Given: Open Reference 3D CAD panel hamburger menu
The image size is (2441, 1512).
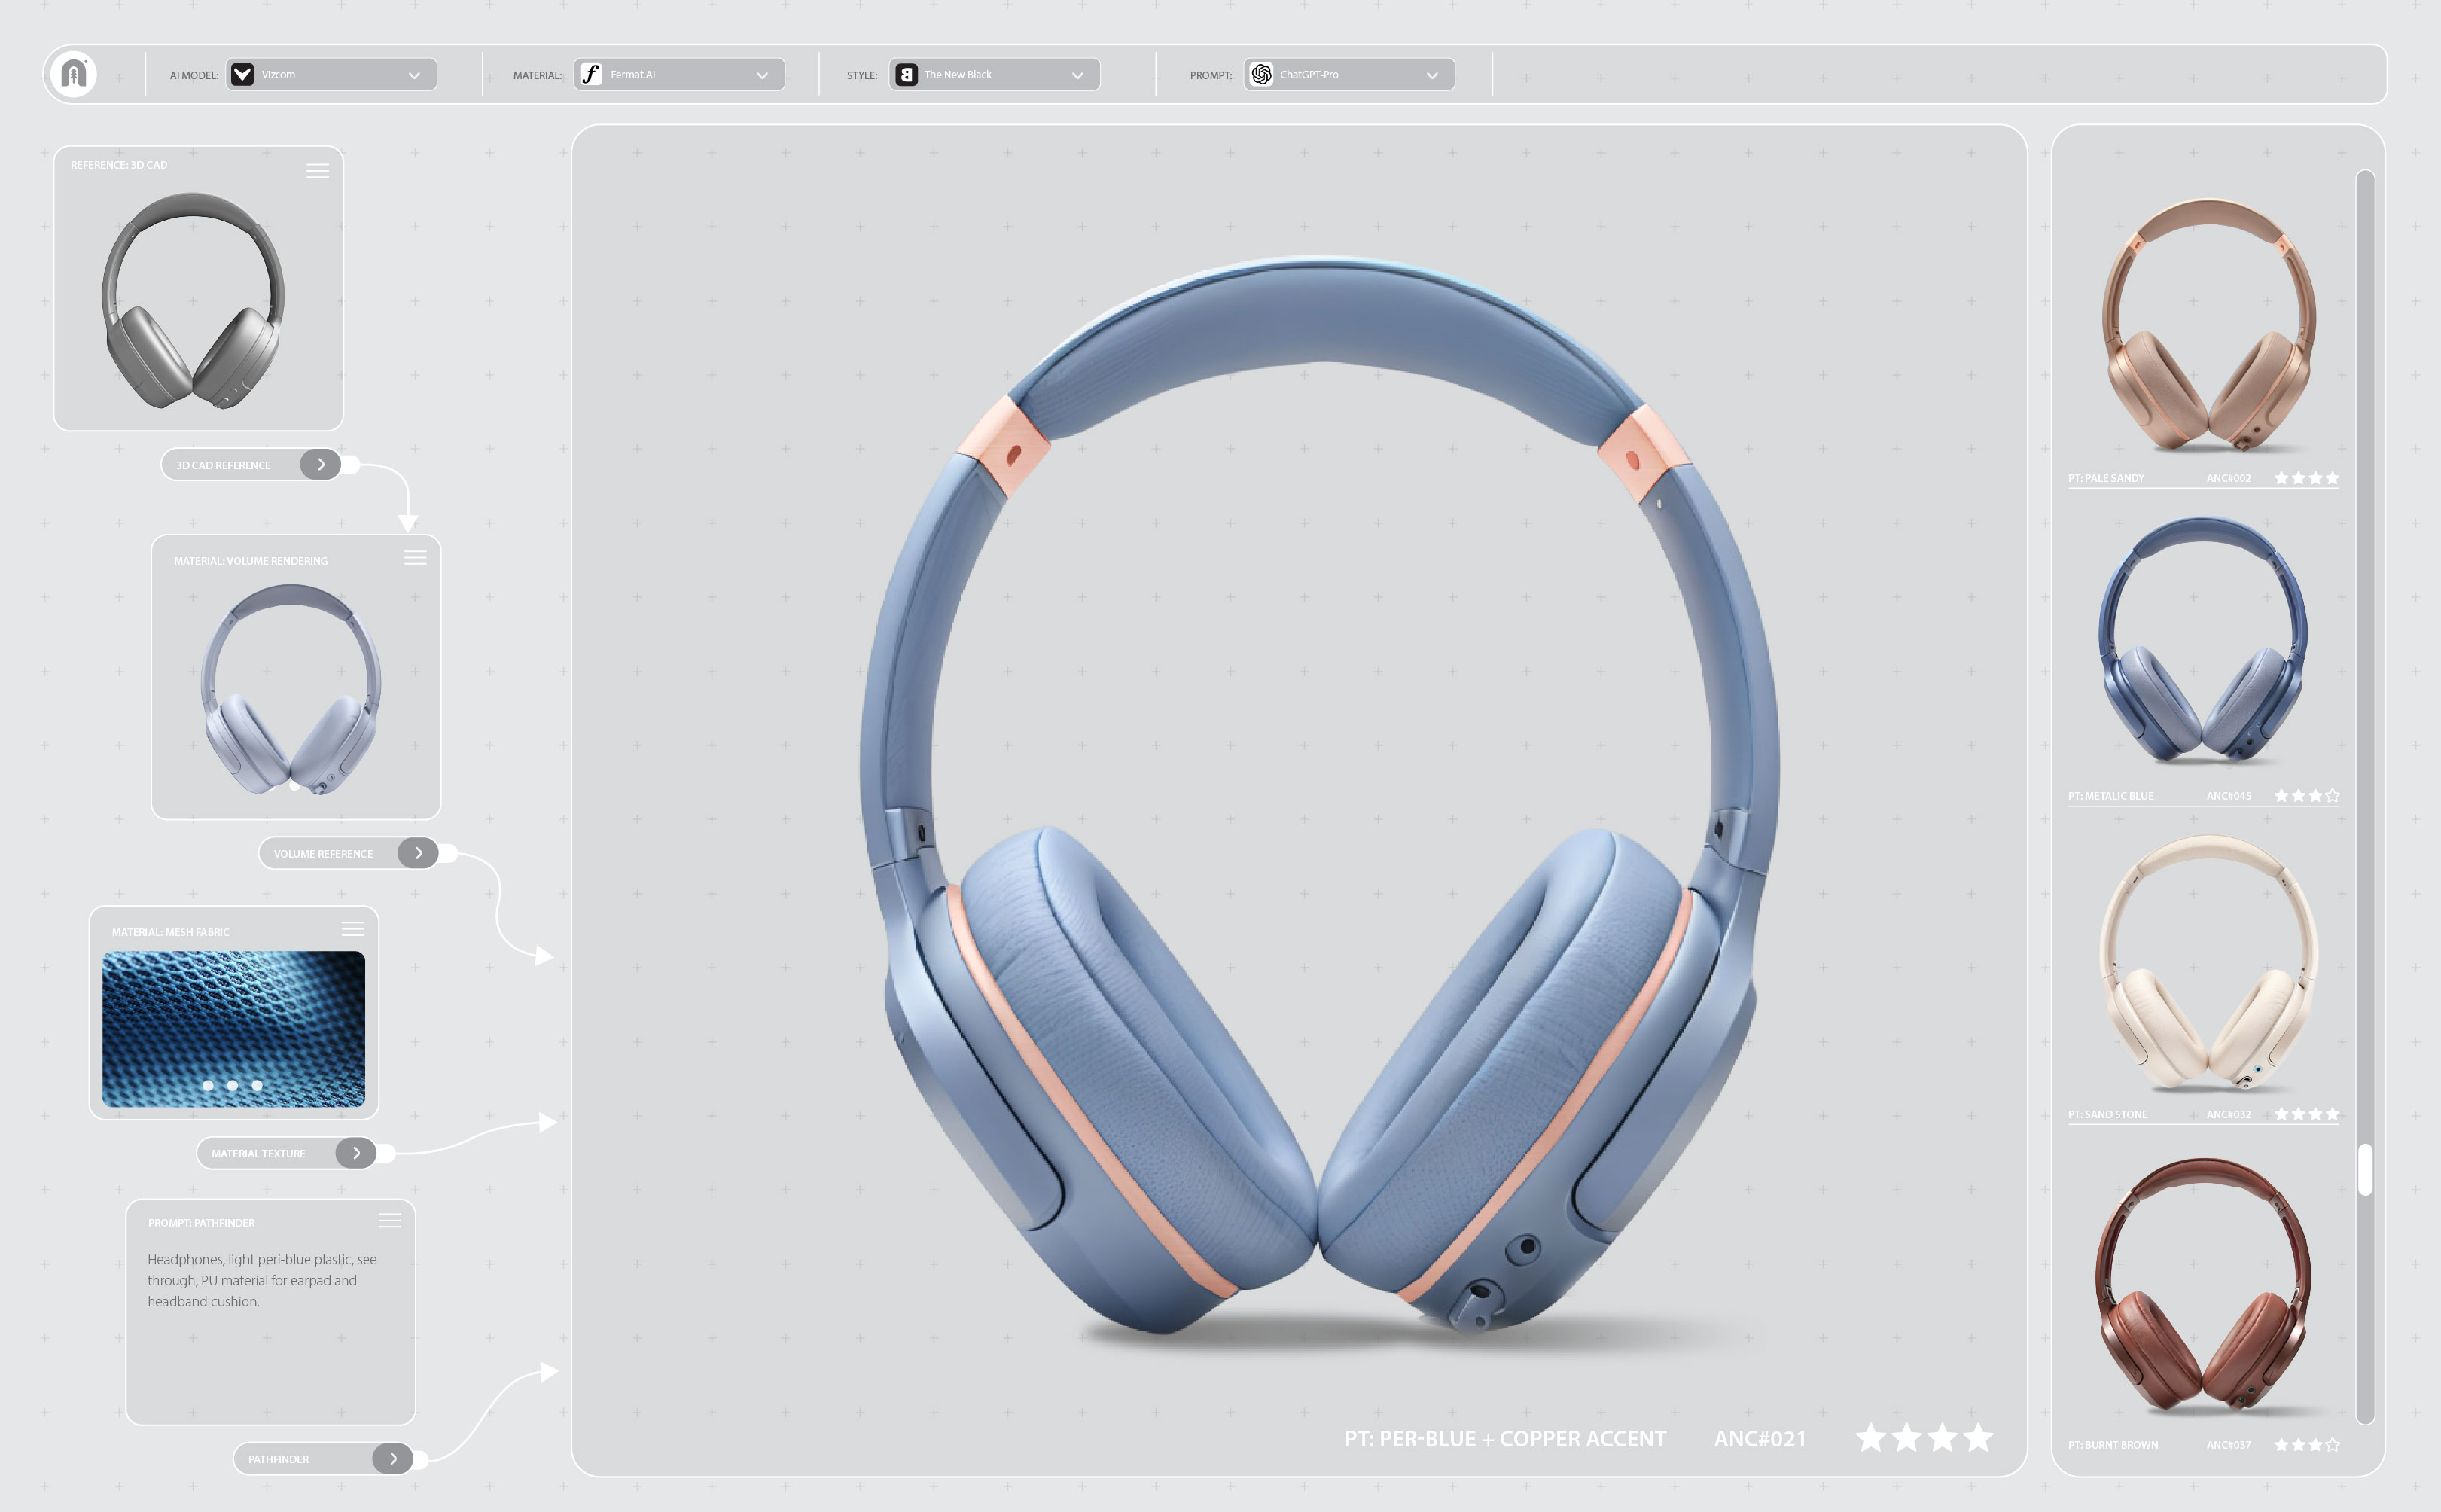Looking at the screenshot, I should (x=317, y=171).
